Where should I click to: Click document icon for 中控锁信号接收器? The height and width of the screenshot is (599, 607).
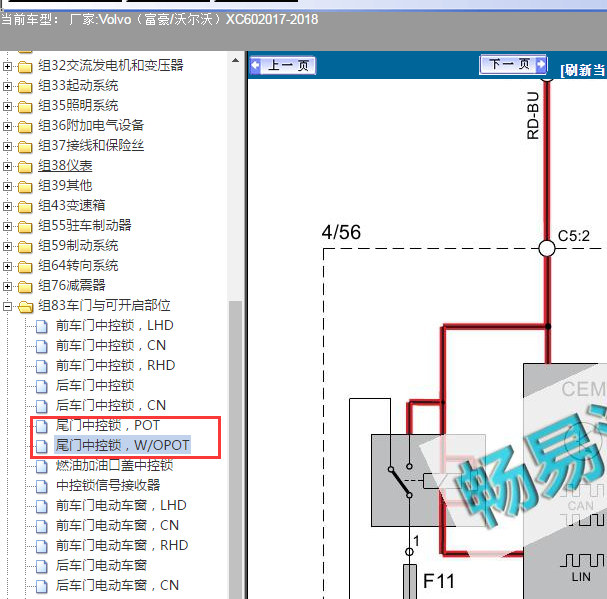pyautogui.click(x=42, y=486)
